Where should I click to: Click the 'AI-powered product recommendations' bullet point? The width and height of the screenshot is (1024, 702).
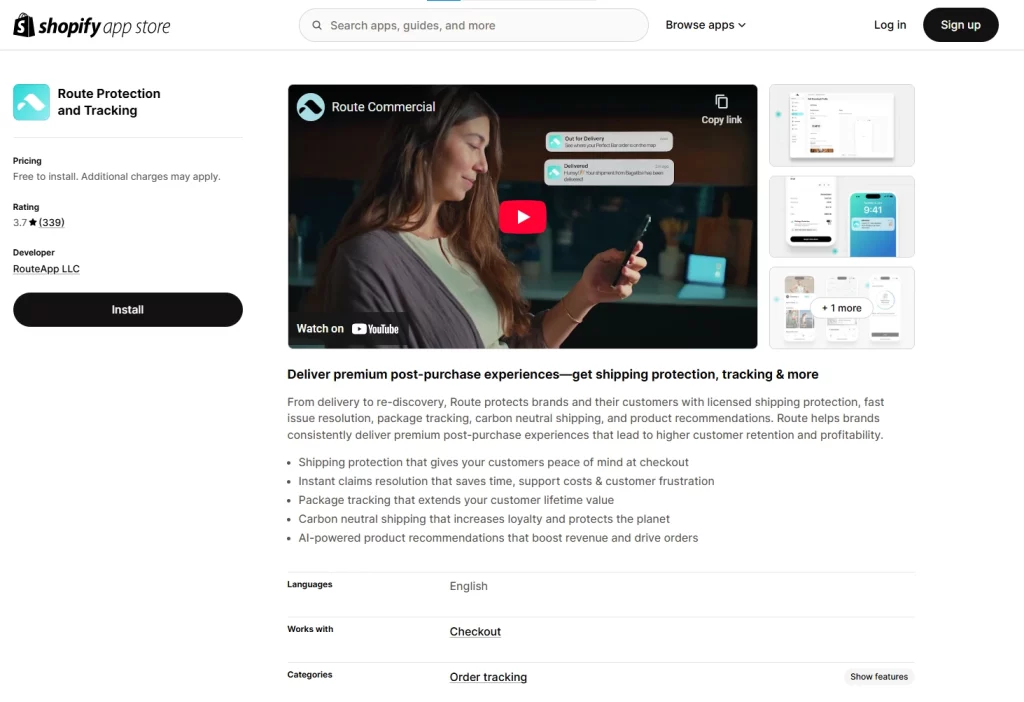click(x=498, y=538)
